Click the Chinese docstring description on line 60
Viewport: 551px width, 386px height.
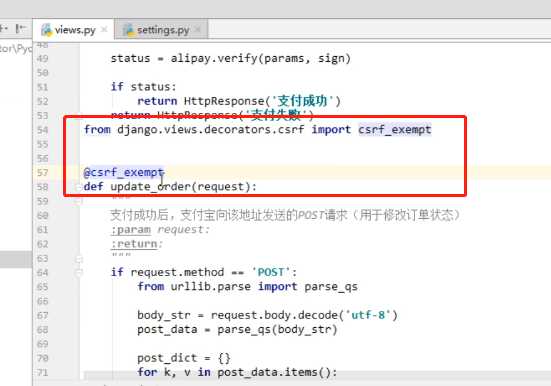pos(285,215)
